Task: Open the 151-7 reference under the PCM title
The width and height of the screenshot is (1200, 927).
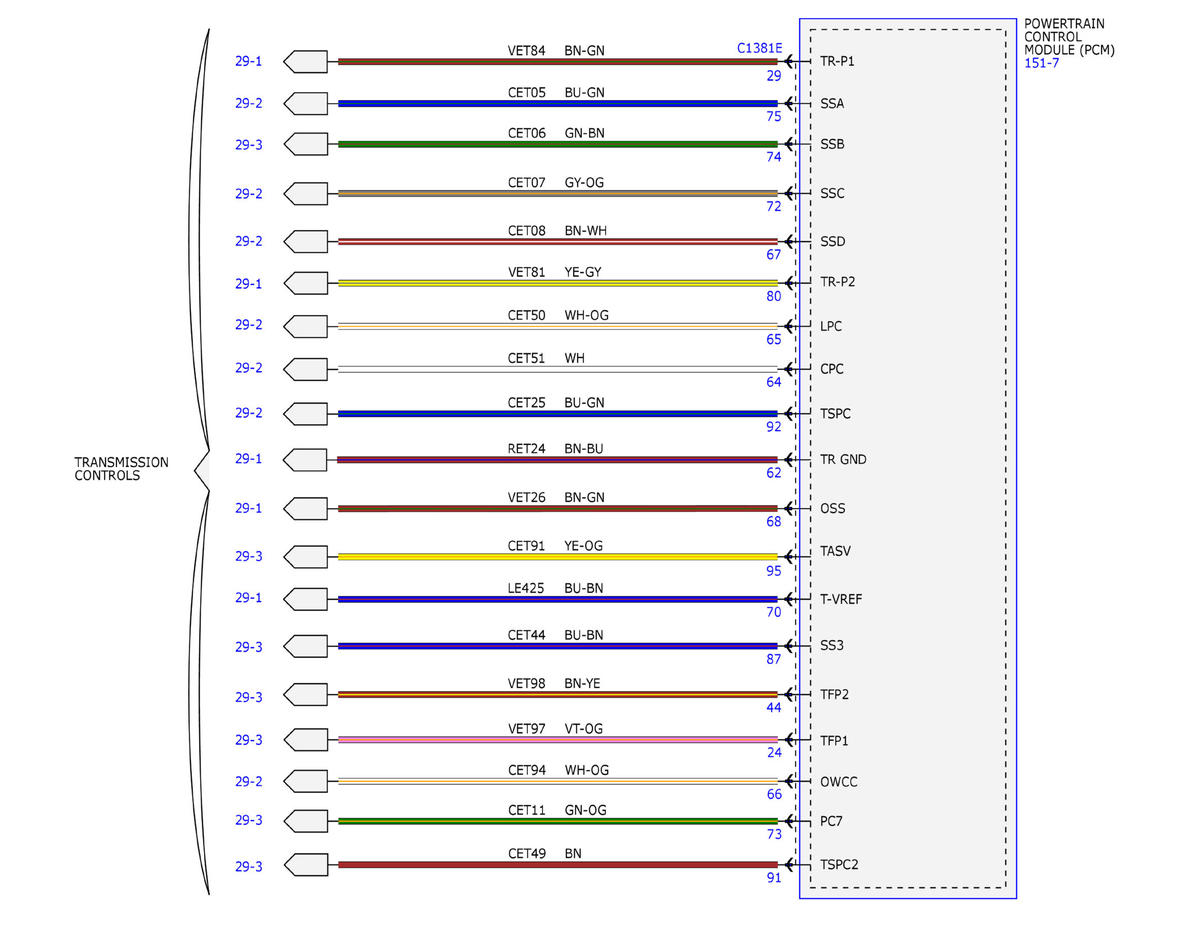Action: (x=1041, y=64)
